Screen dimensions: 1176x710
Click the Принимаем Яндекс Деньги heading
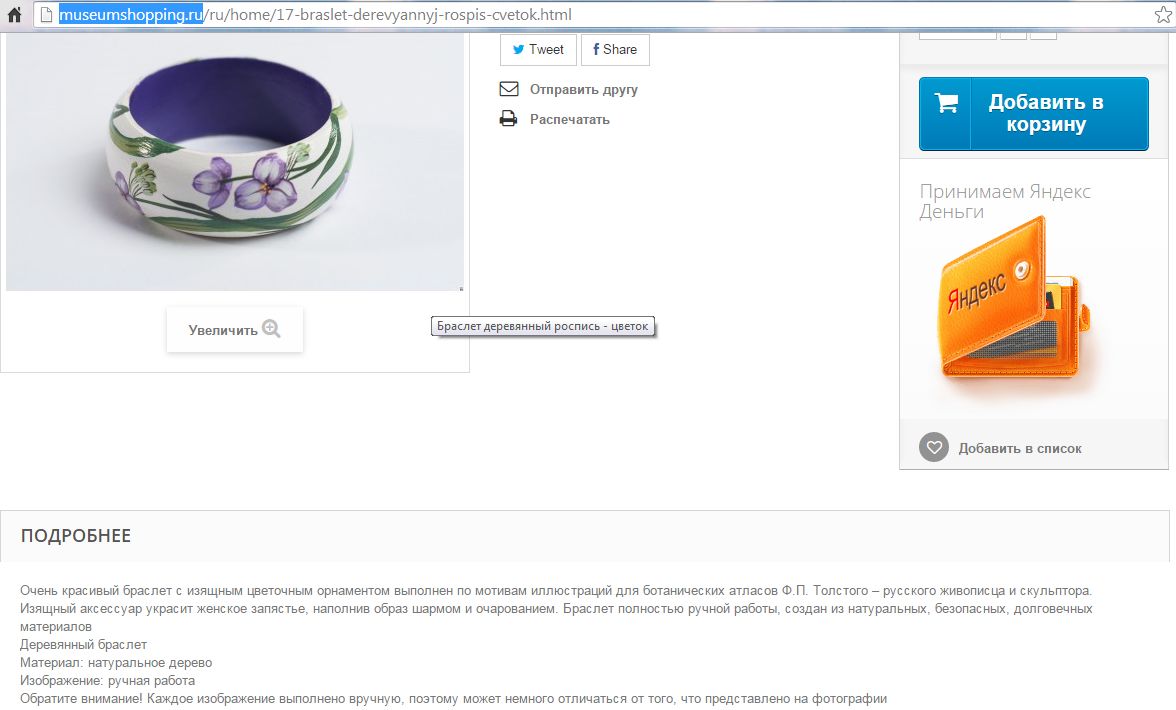(1005, 201)
